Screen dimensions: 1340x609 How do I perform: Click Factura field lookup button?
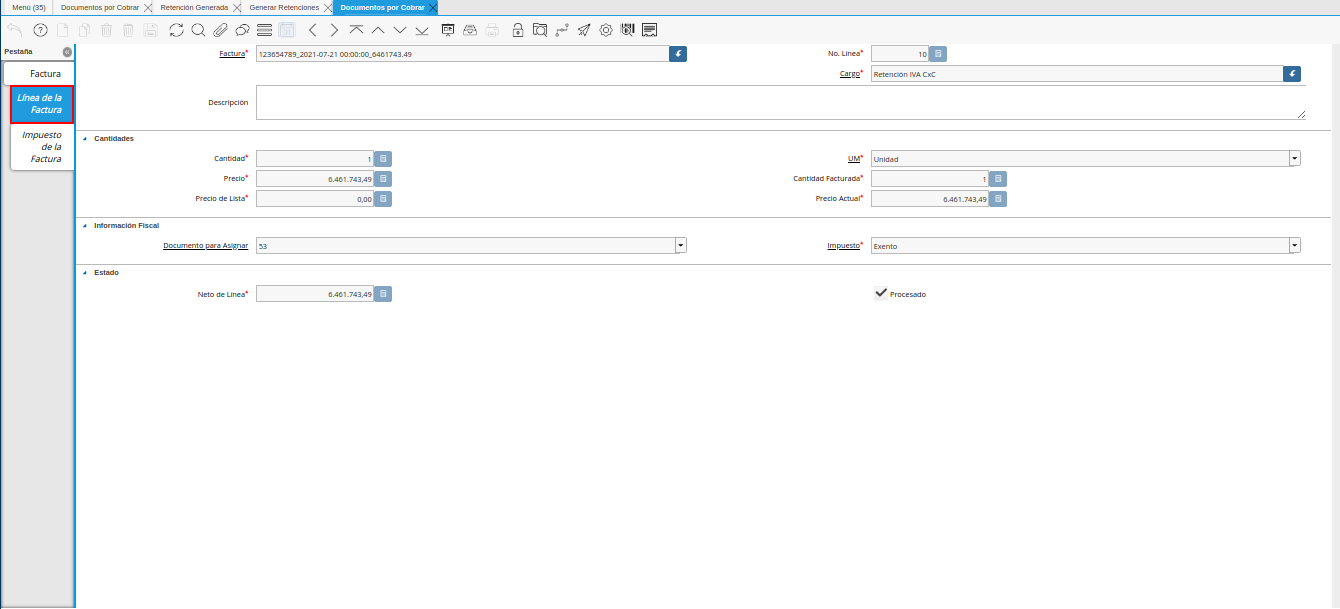click(x=678, y=54)
